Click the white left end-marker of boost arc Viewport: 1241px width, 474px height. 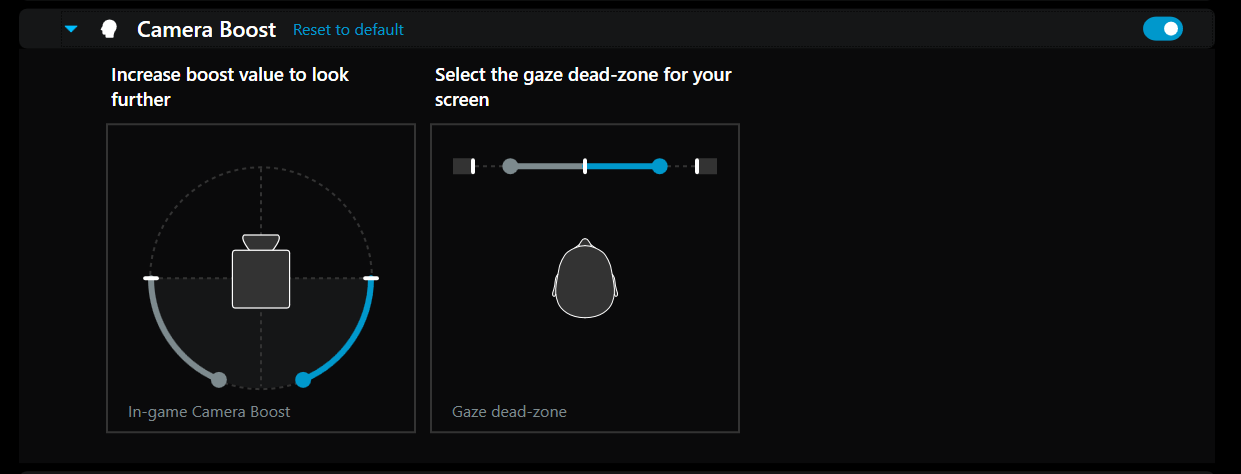pyautogui.click(x=151, y=277)
